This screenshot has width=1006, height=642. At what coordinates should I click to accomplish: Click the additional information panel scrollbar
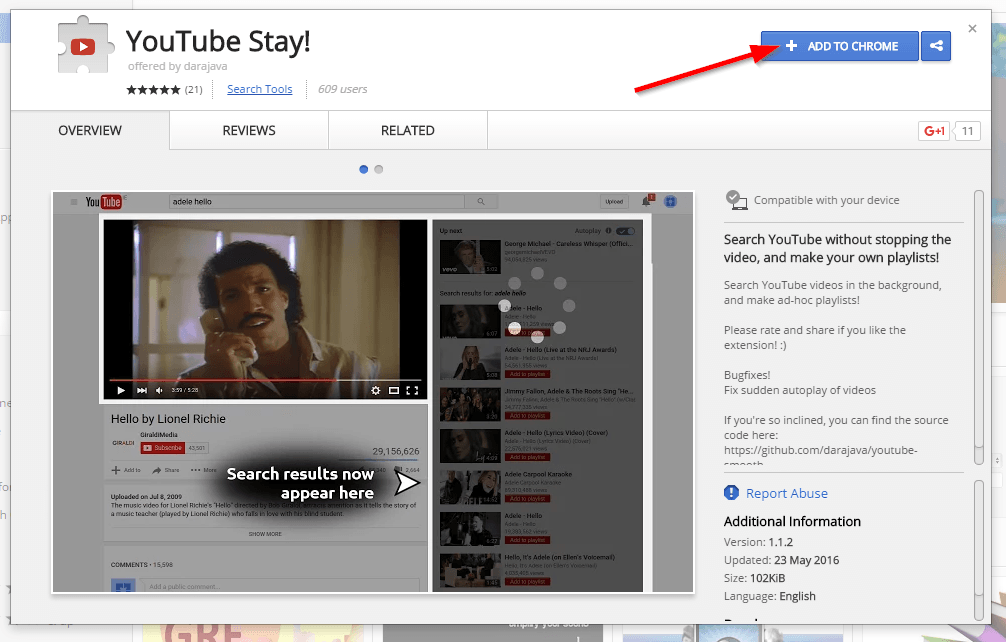978,550
